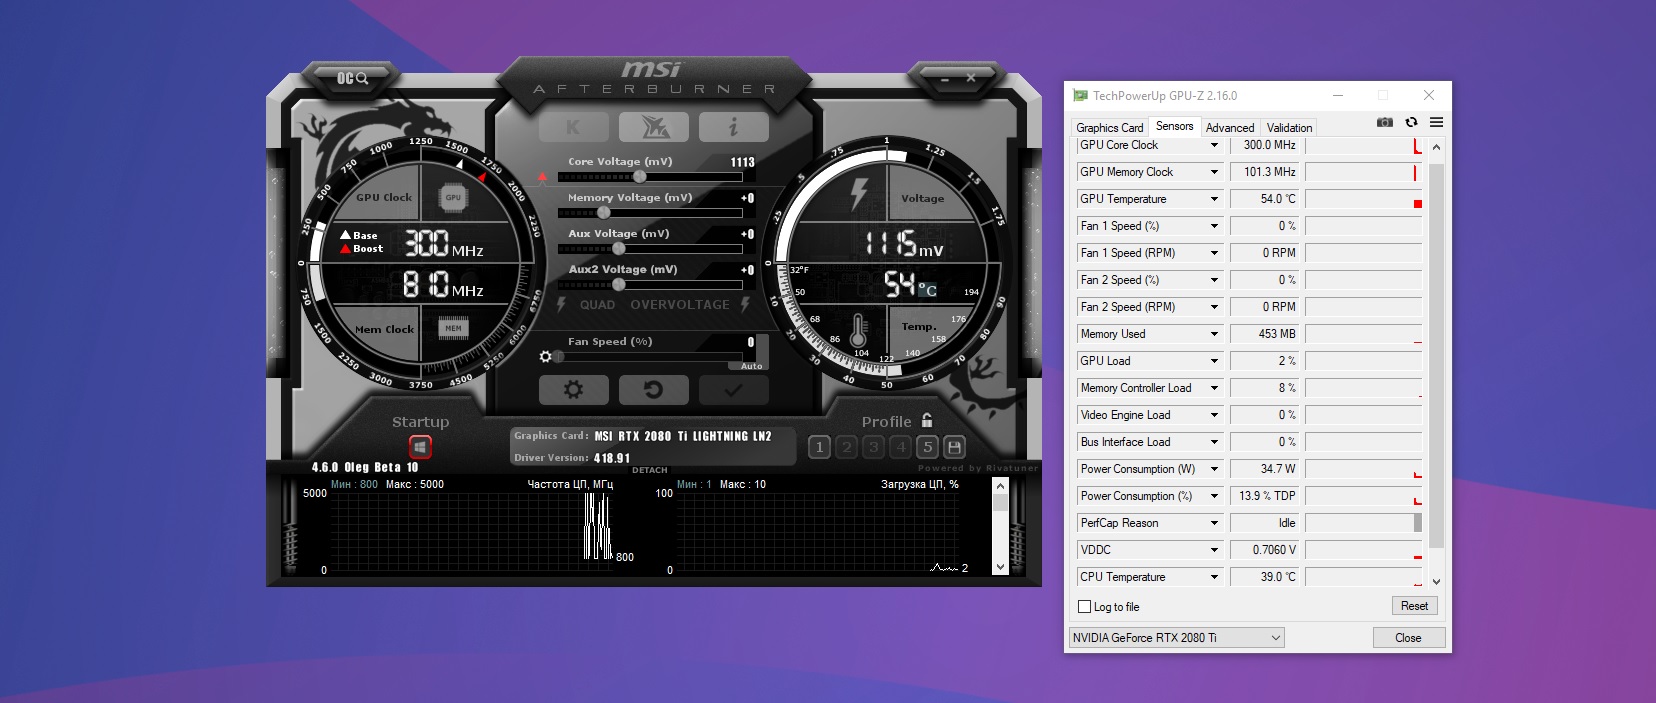Open the Advanced tab in GPU-Z
This screenshot has width=1656, height=703.
click(x=1230, y=128)
